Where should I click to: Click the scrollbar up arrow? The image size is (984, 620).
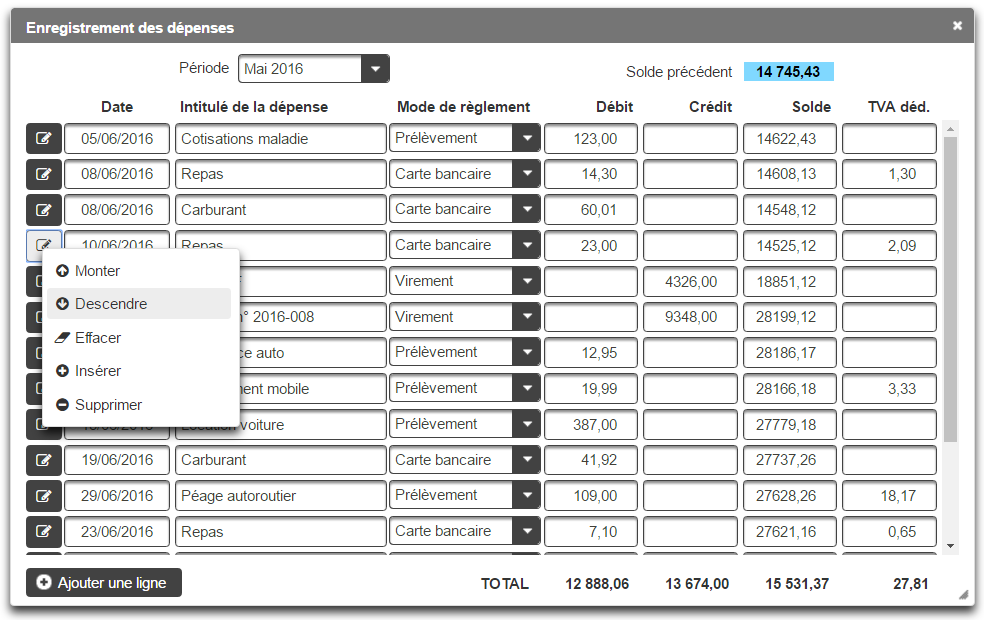click(x=950, y=129)
